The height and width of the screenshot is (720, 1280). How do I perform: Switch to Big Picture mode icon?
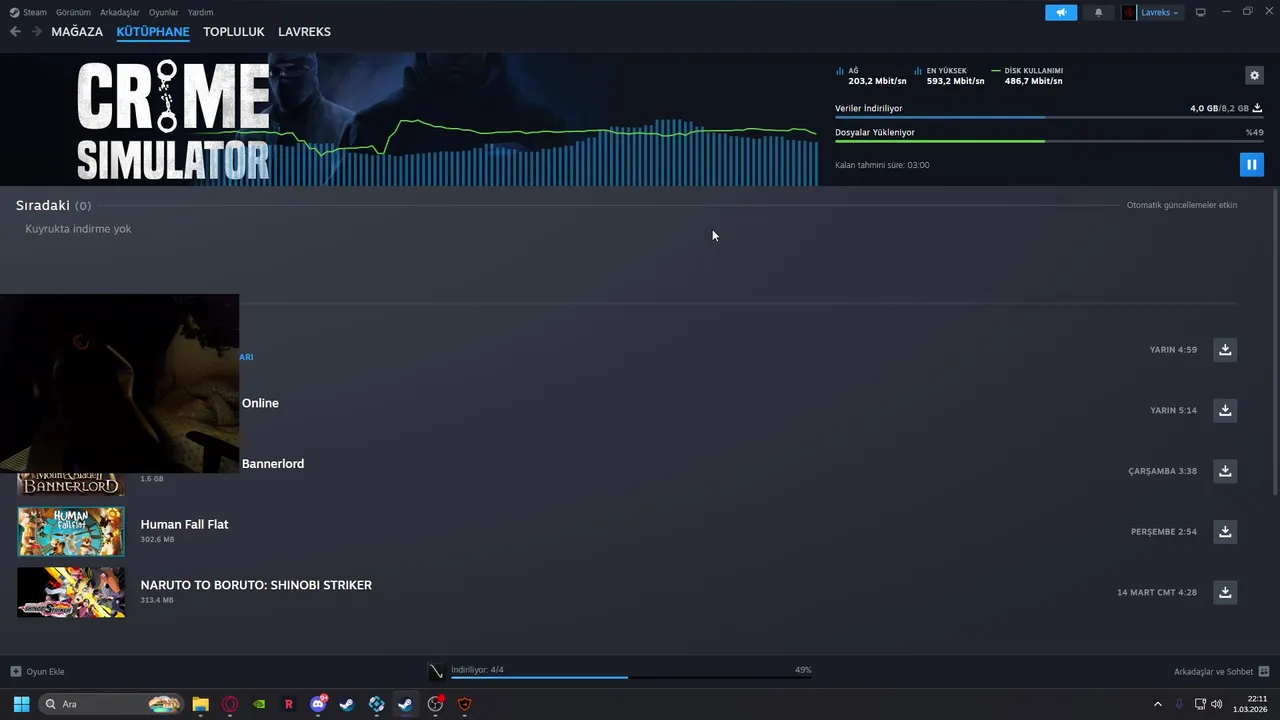coord(1201,12)
